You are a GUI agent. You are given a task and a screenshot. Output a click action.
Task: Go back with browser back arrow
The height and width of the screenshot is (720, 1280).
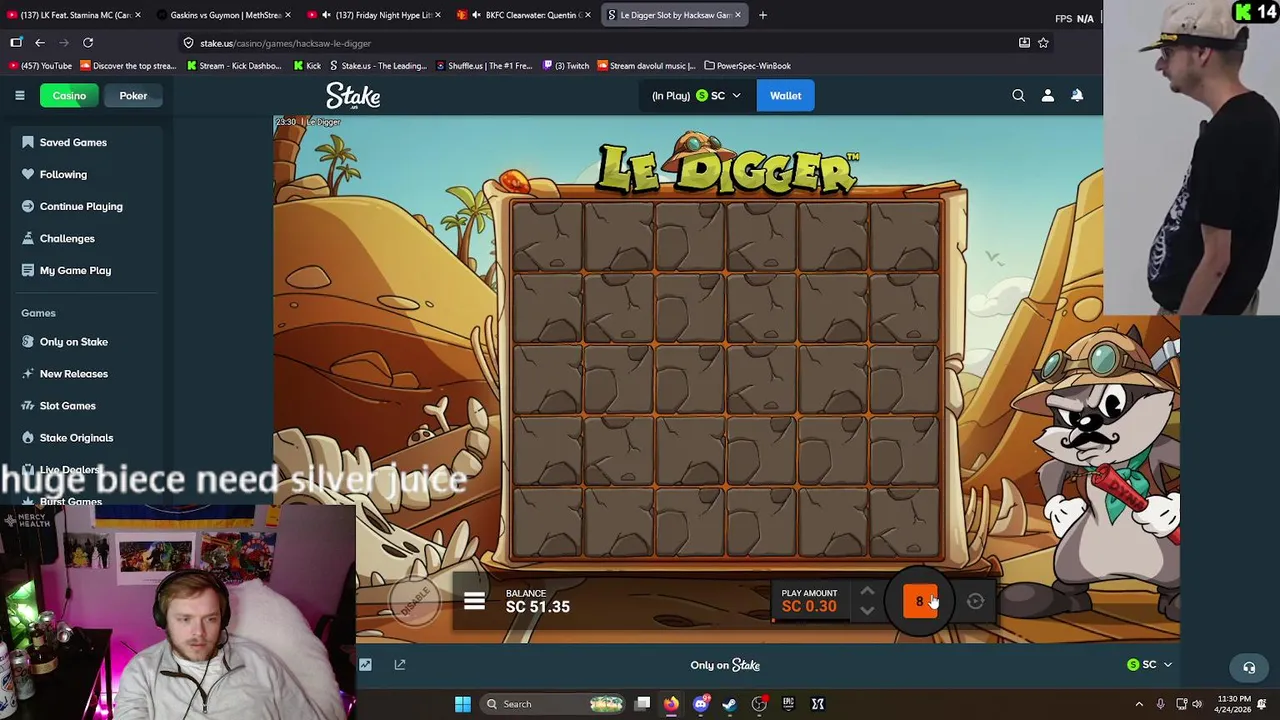(40, 43)
